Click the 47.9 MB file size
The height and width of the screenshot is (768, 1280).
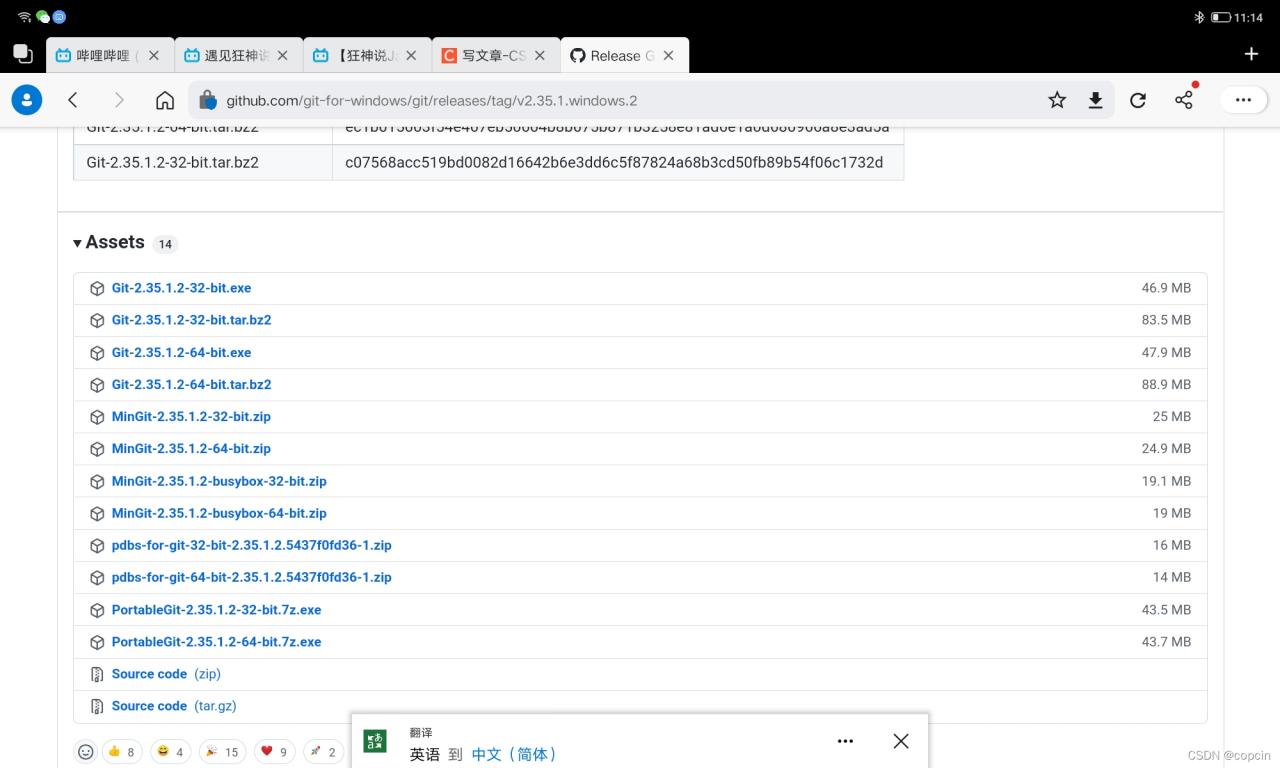pos(1166,353)
